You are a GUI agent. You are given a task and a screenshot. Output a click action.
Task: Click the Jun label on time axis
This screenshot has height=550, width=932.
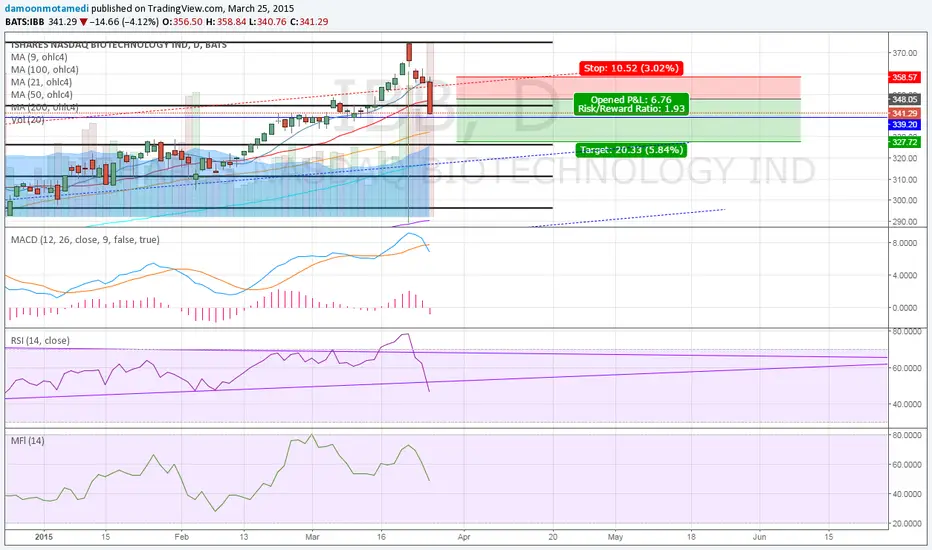[759, 537]
